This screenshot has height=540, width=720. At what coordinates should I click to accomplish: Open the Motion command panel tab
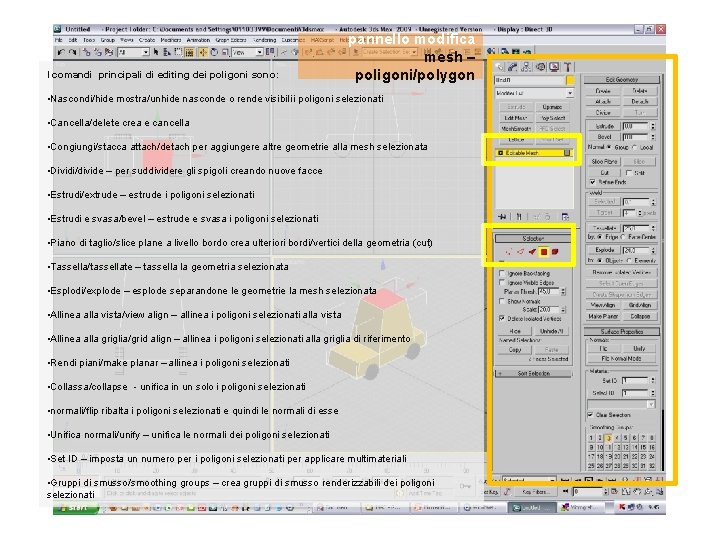tap(540, 67)
